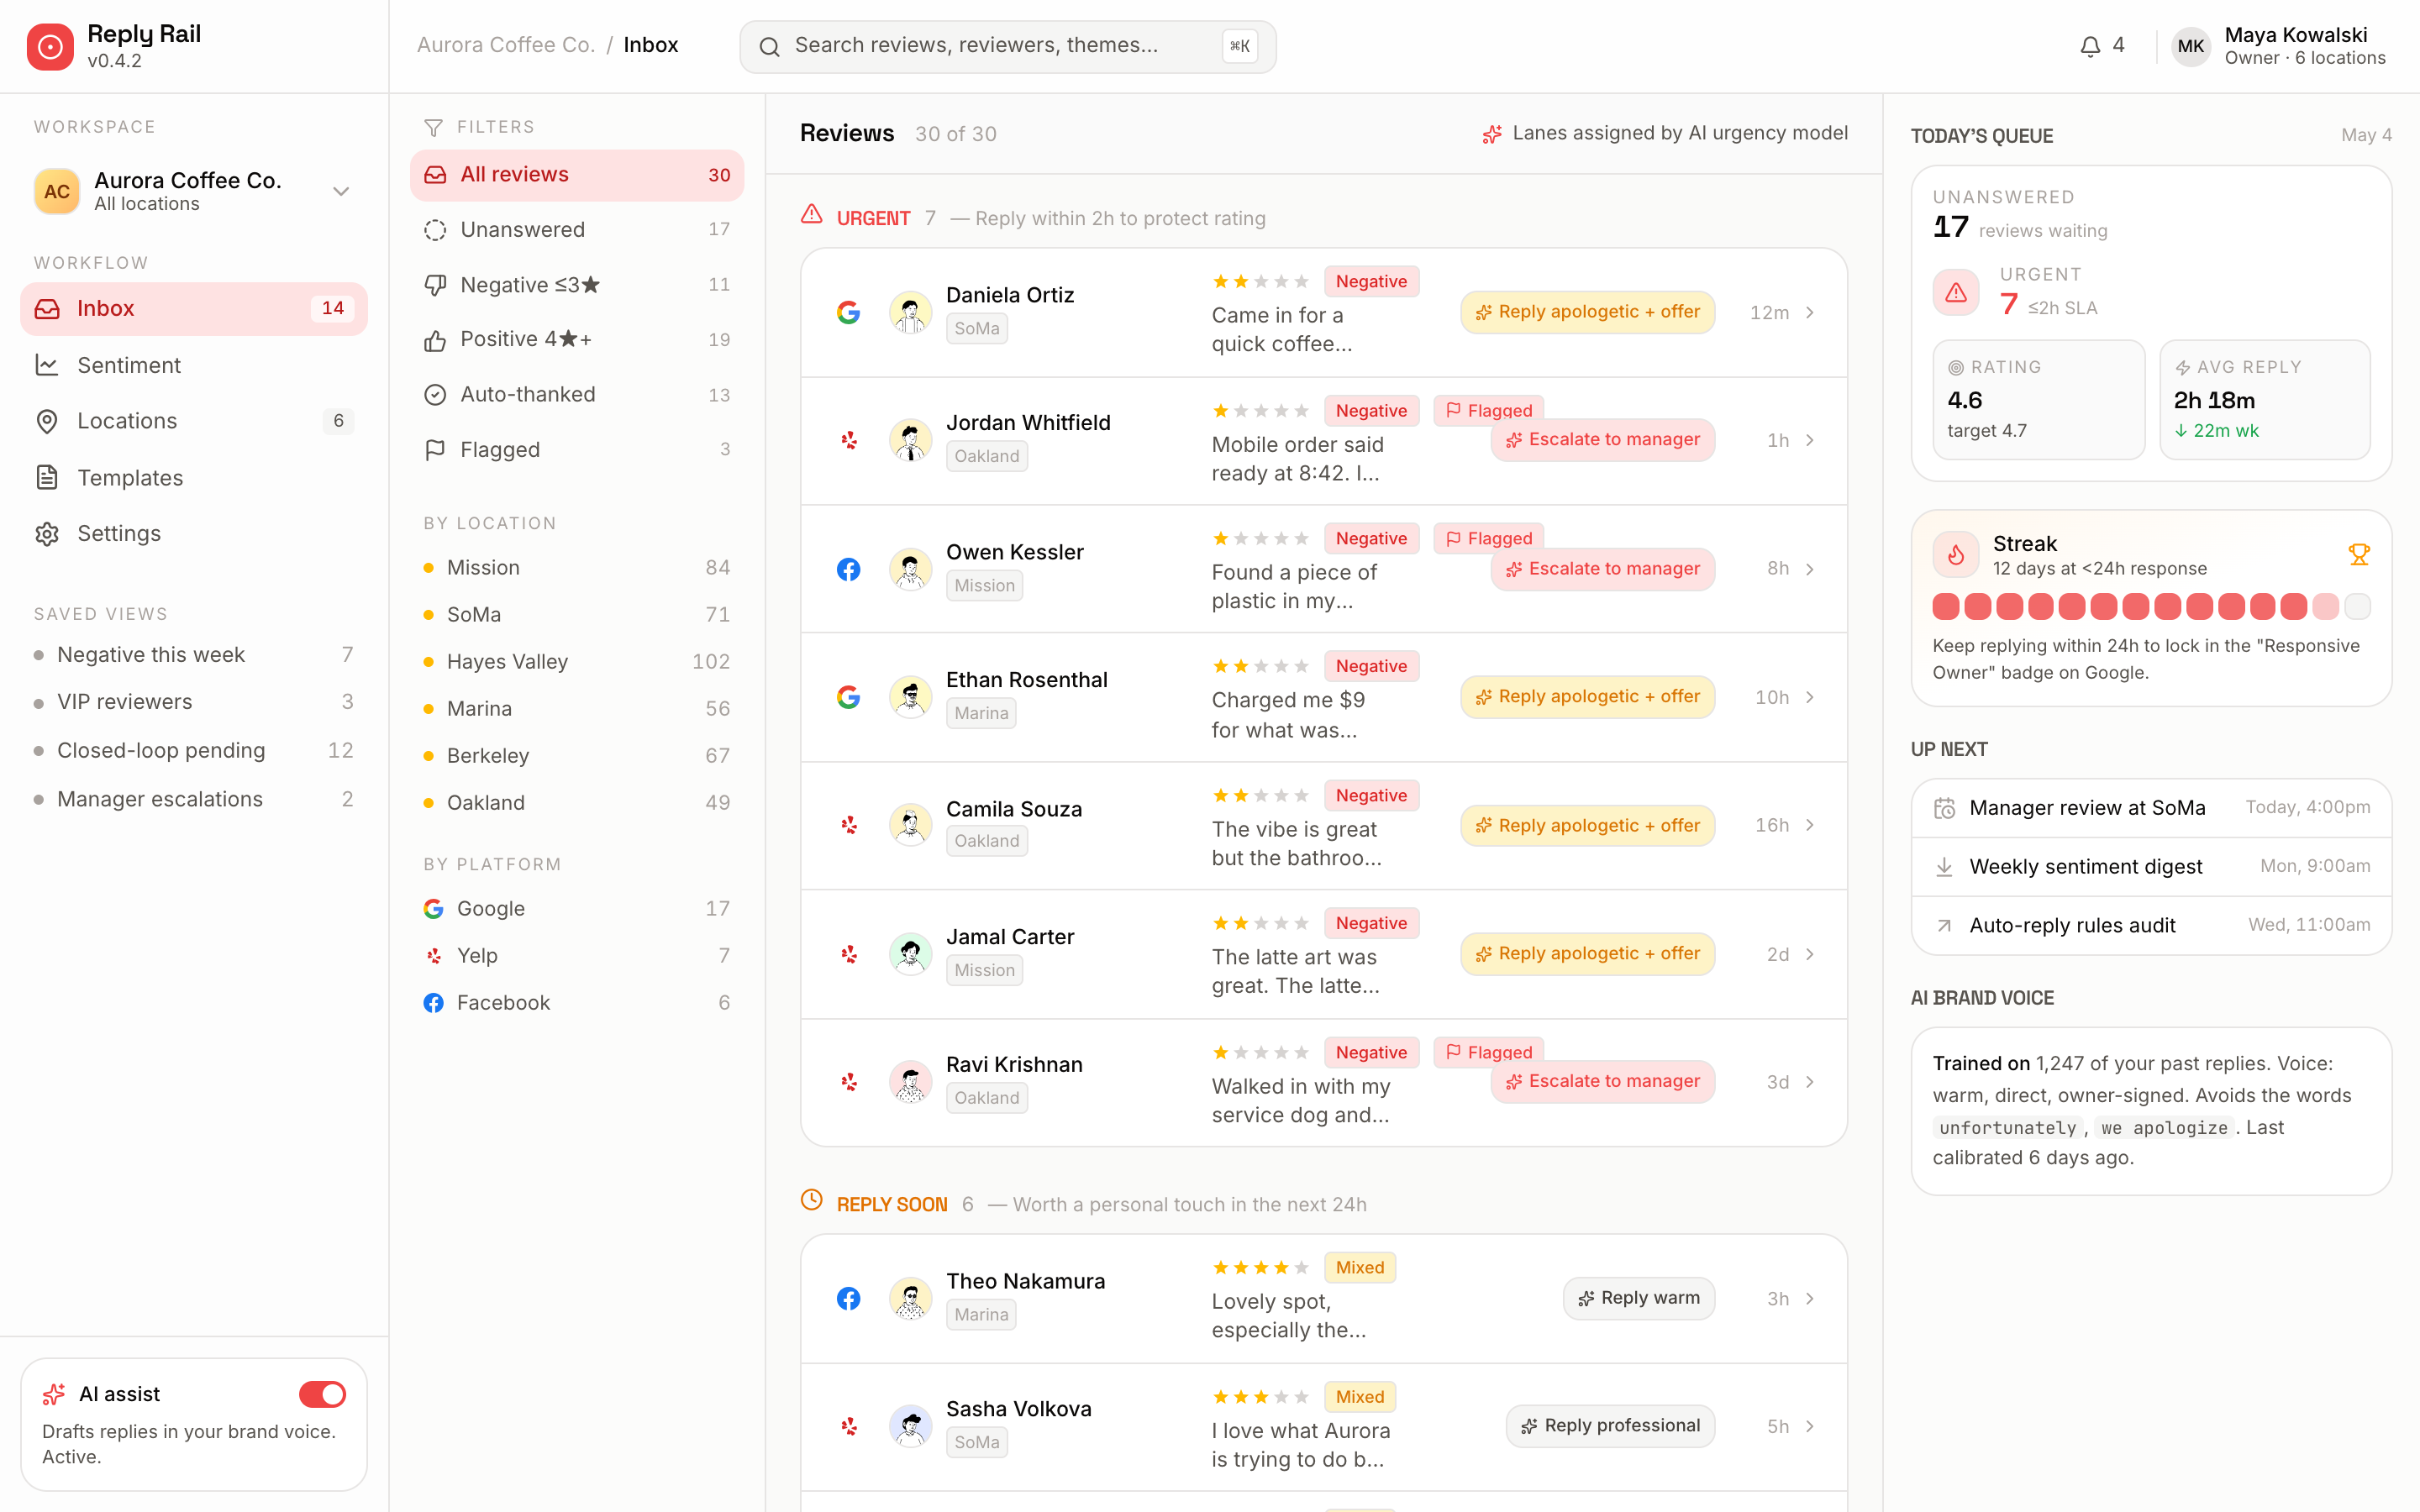Click the Settings gear icon in sidebar

tap(47, 533)
